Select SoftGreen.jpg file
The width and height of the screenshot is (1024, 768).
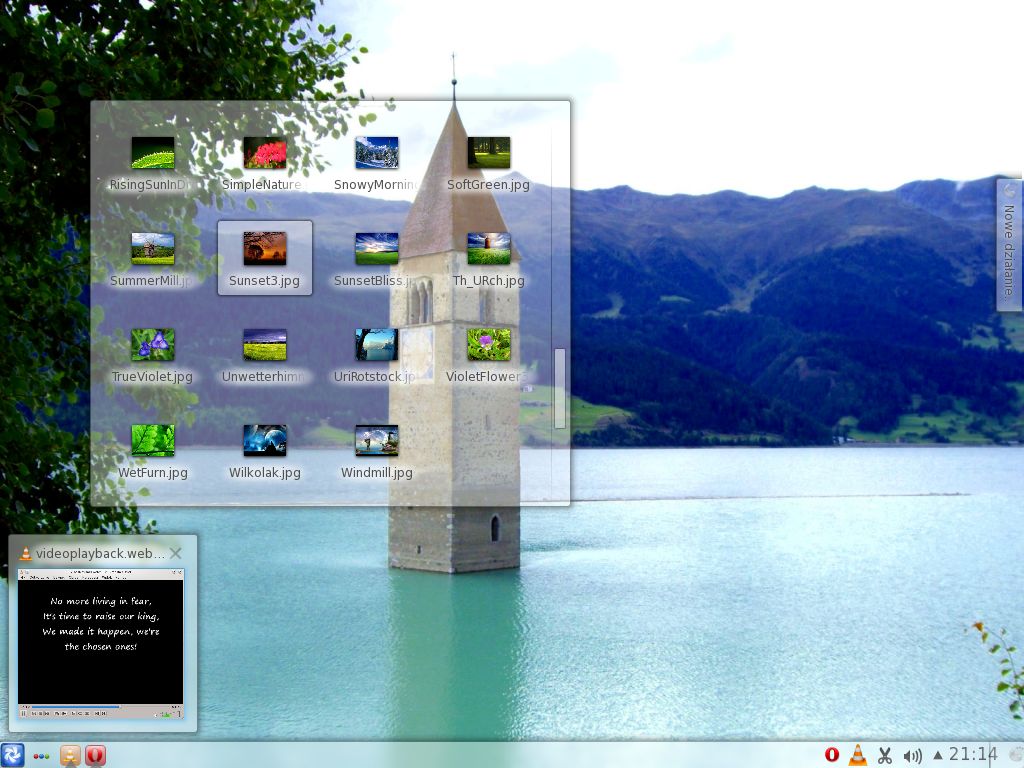[x=488, y=164]
